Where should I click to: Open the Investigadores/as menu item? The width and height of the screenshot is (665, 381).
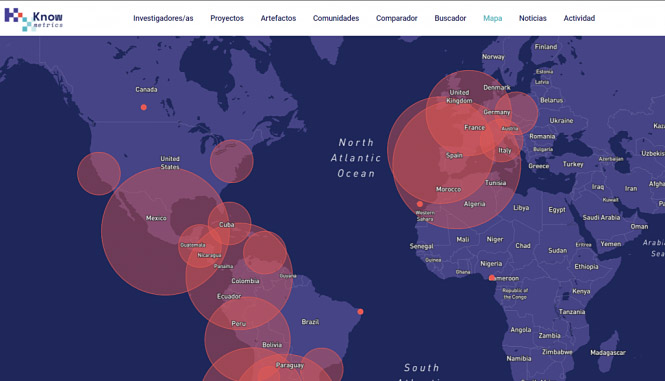coord(163,18)
